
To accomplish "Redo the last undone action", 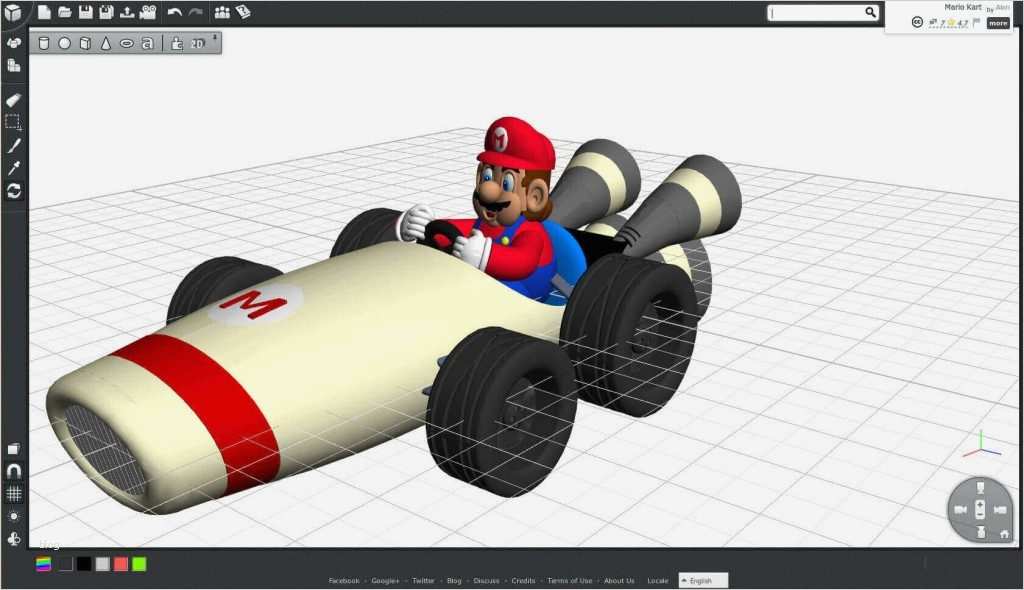I will (195, 12).
